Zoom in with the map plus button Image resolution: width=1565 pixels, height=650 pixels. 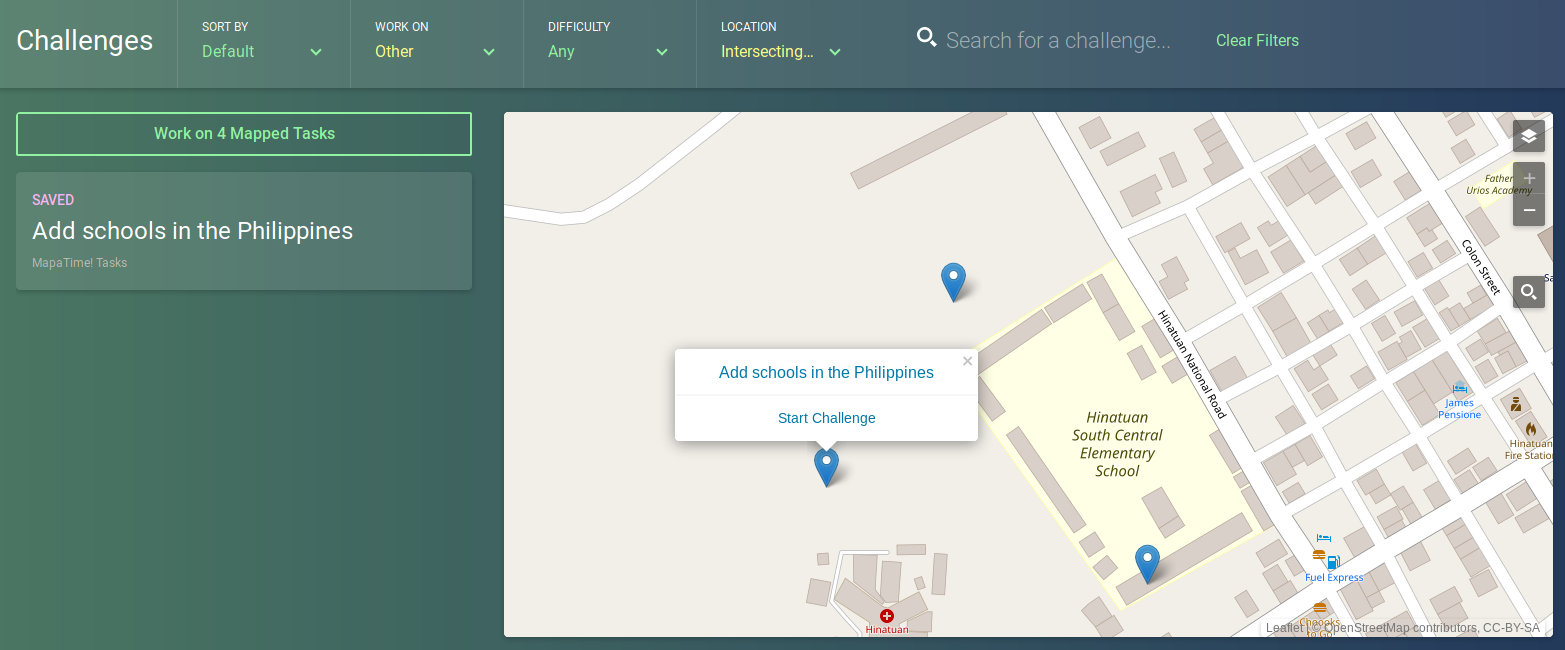point(1528,178)
